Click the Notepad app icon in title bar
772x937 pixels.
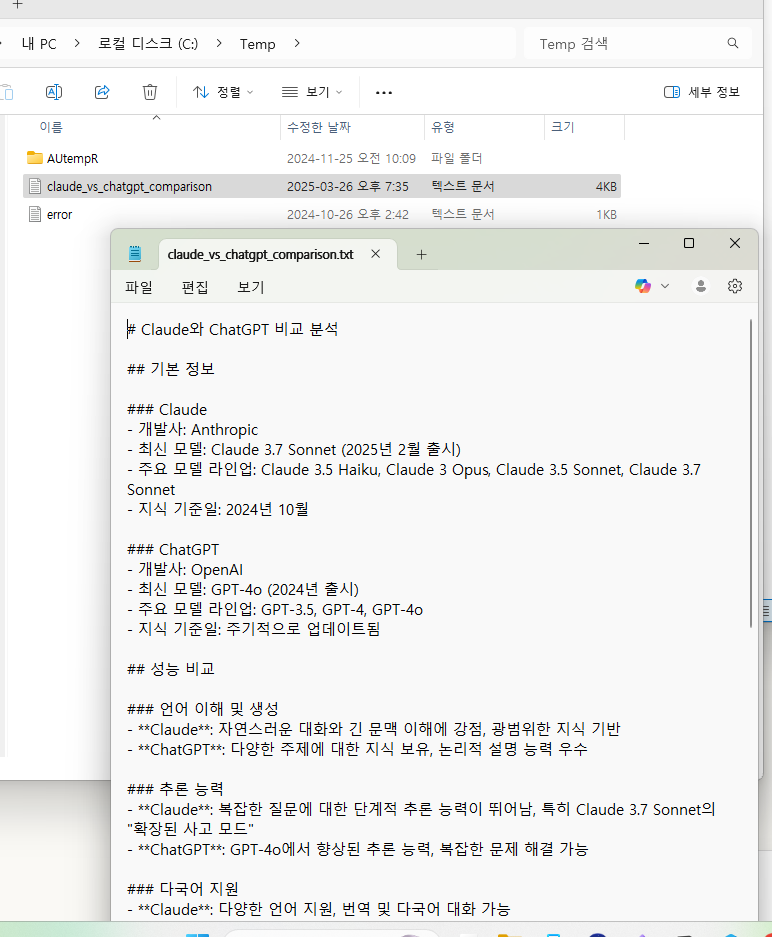coord(135,254)
